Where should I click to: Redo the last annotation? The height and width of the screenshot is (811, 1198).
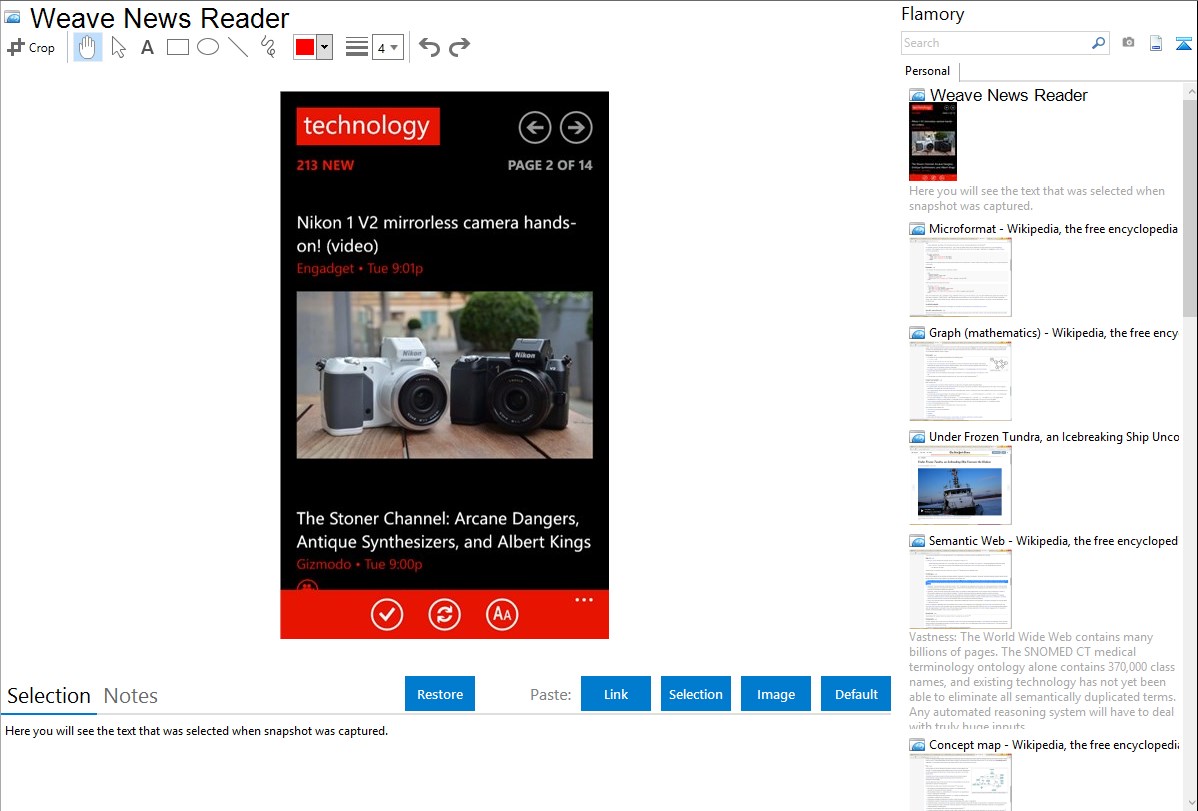(459, 47)
